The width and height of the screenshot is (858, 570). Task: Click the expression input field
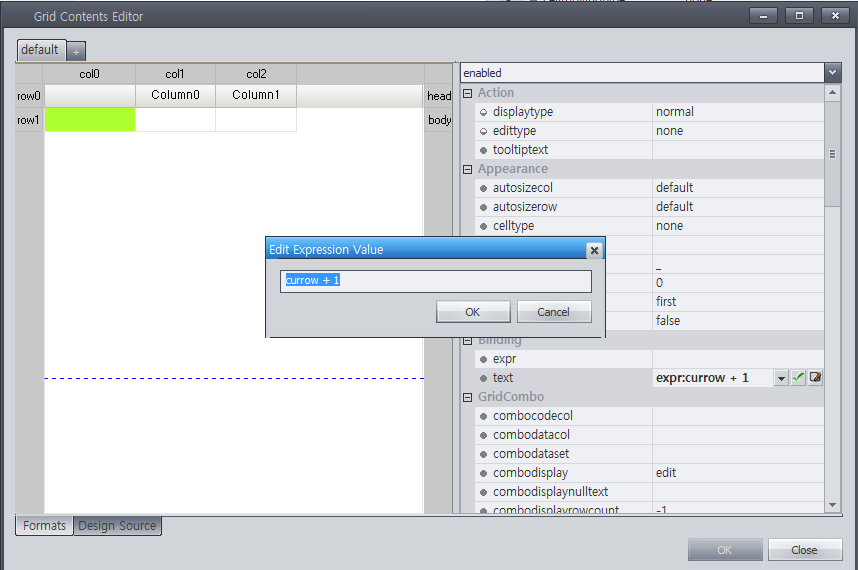[x=436, y=281]
